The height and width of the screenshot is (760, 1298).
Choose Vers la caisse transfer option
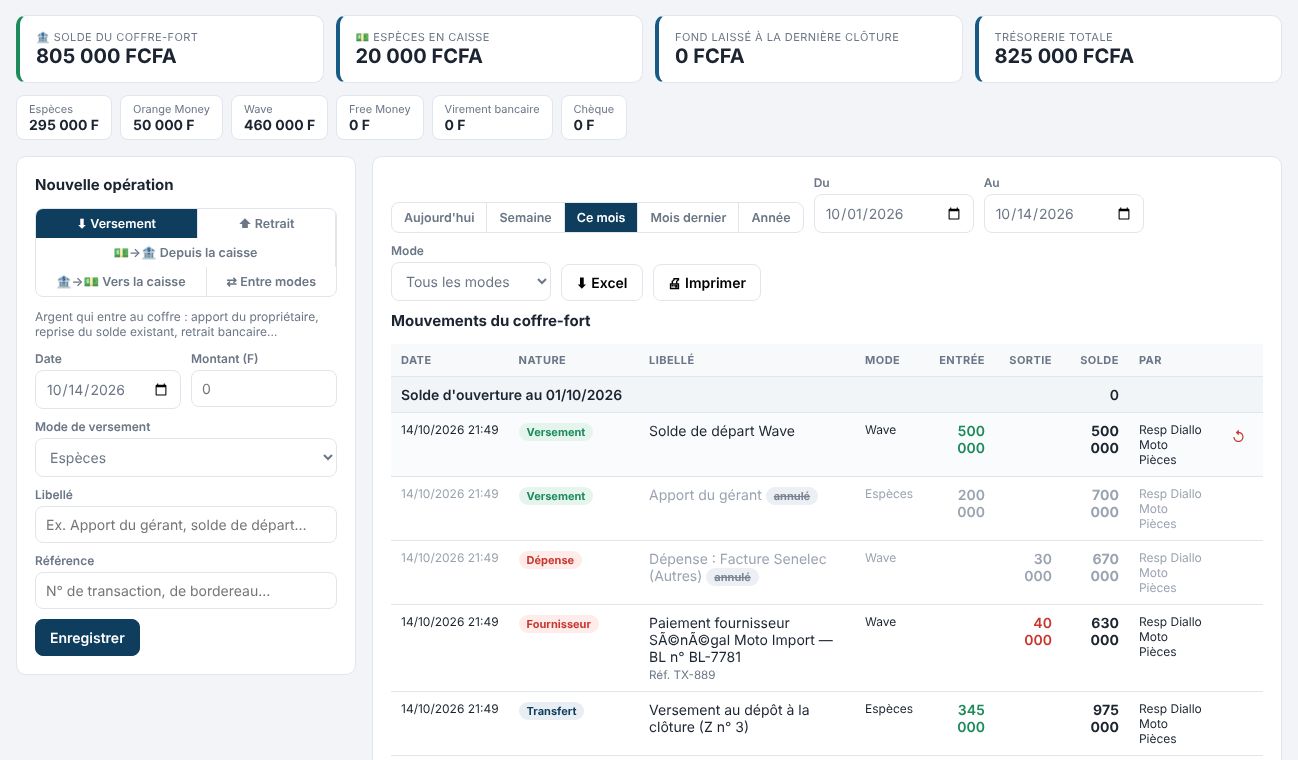pyautogui.click(x=121, y=282)
